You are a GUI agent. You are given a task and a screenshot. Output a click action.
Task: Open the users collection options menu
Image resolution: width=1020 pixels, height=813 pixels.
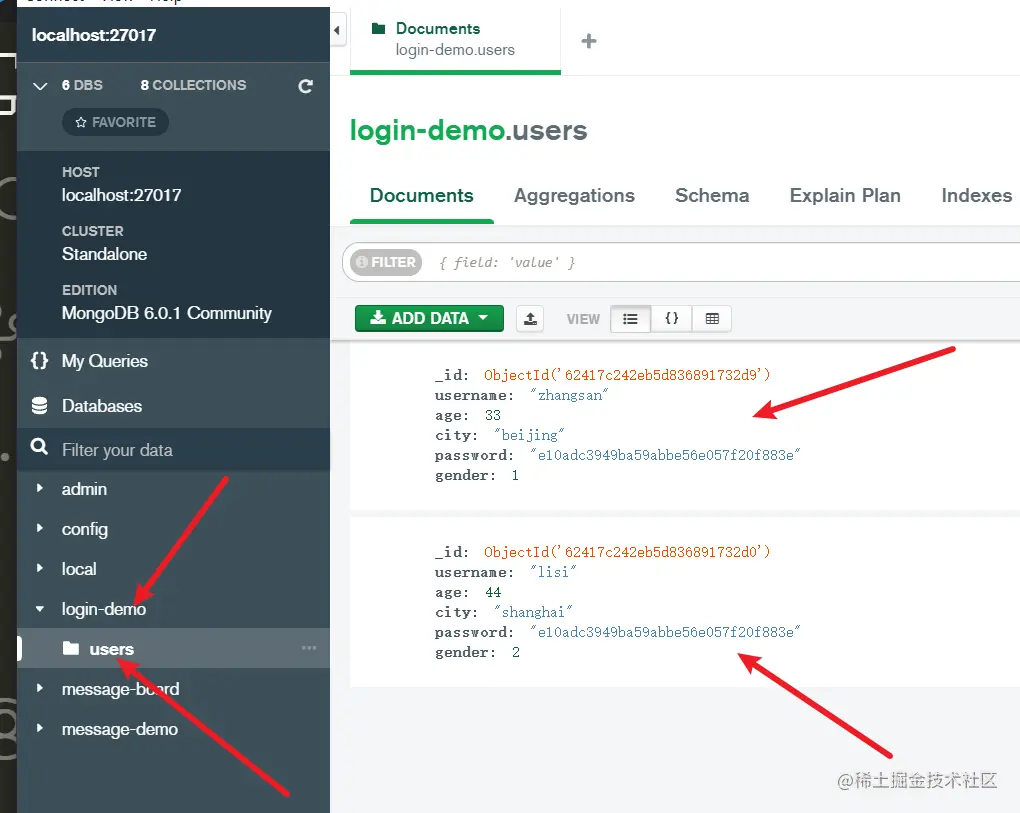click(309, 648)
